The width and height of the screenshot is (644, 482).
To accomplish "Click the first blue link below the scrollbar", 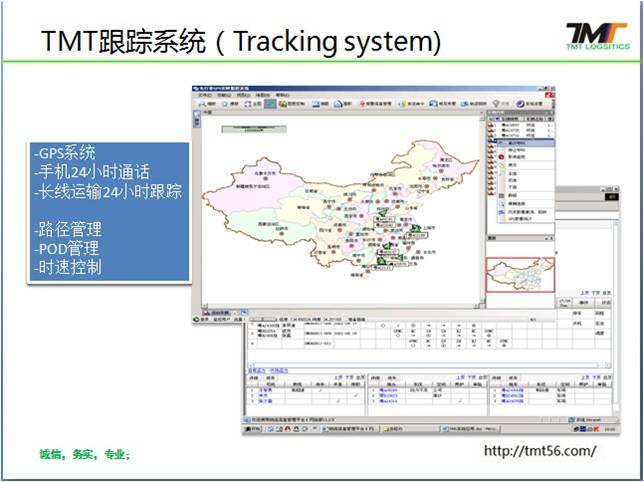I will coord(256,371).
